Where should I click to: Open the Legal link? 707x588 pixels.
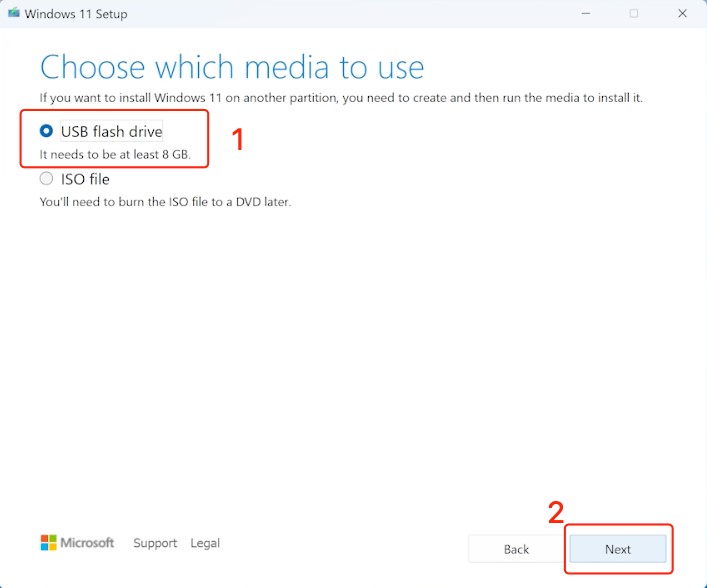click(x=205, y=543)
